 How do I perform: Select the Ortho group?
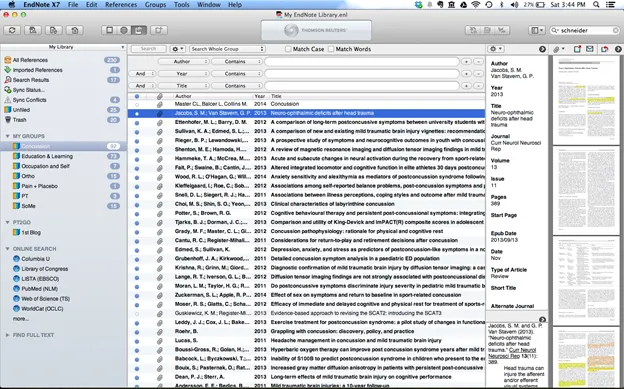tap(28, 176)
